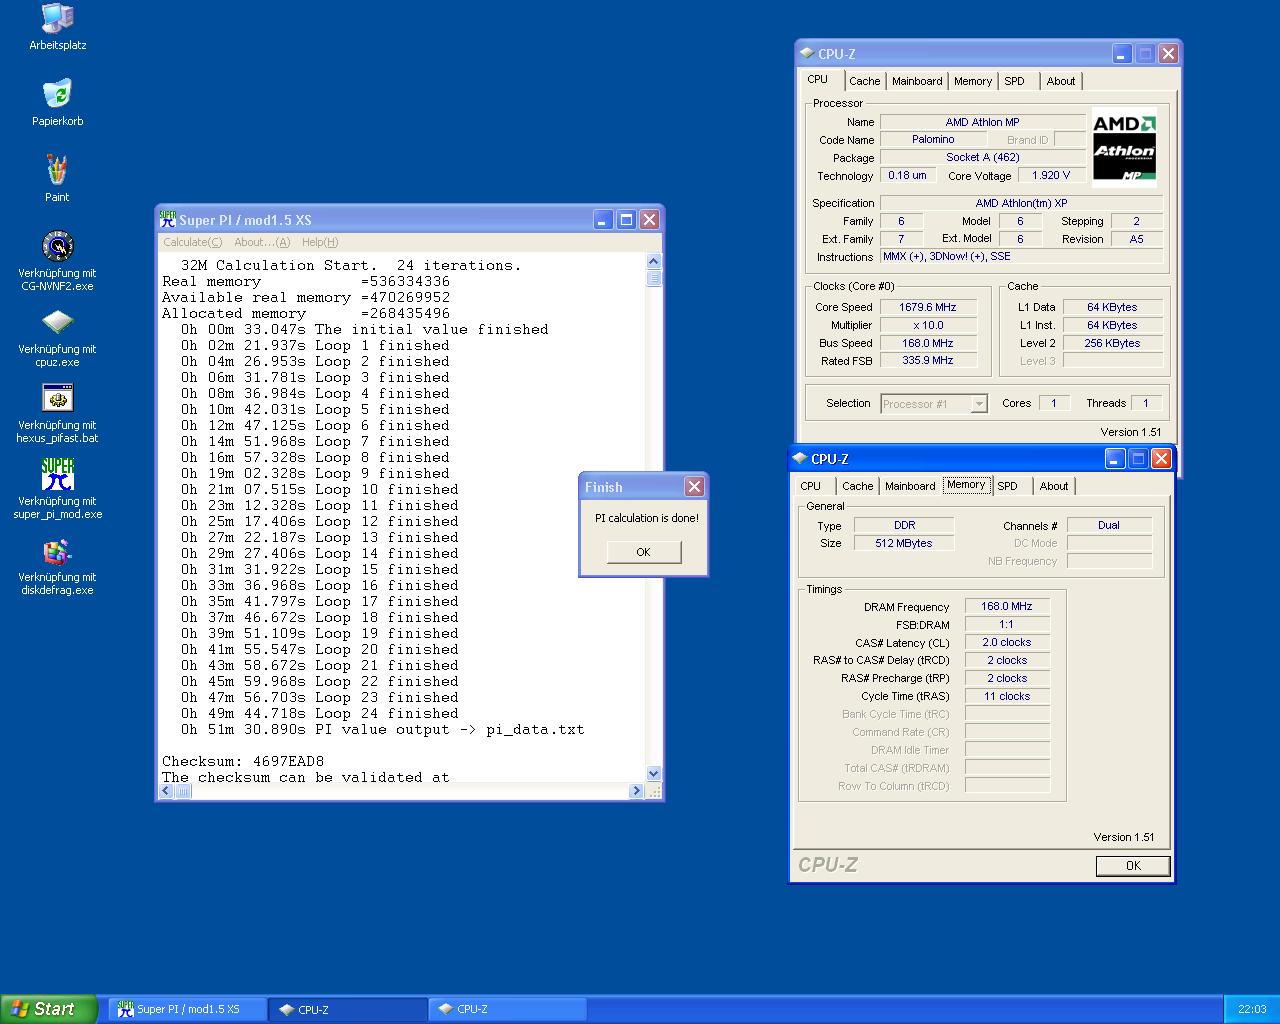Screen dimensions: 1280x1024
Task: Click the Super PI horizontal scrollbar thumb
Action: (184, 791)
